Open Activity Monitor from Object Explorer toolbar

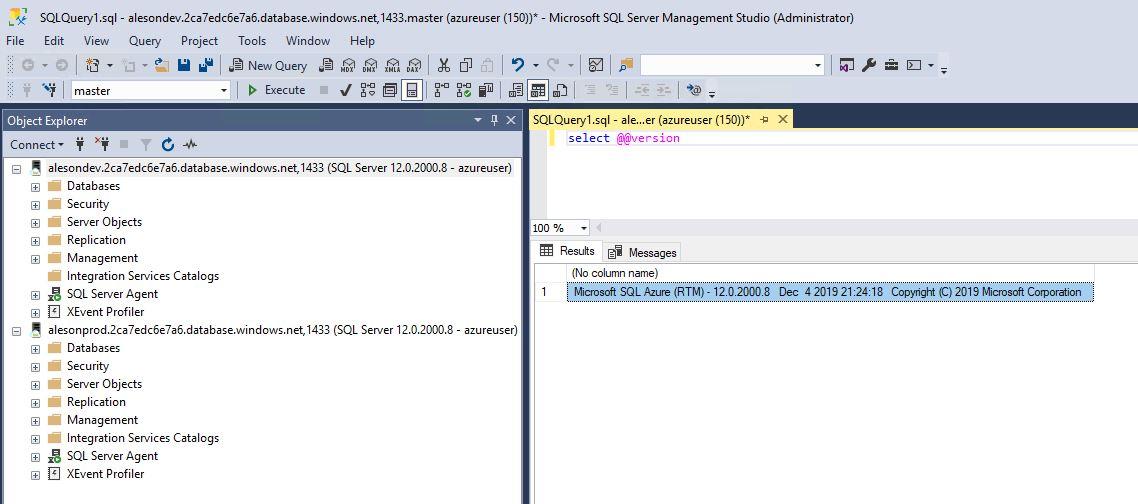(x=190, y=145)
